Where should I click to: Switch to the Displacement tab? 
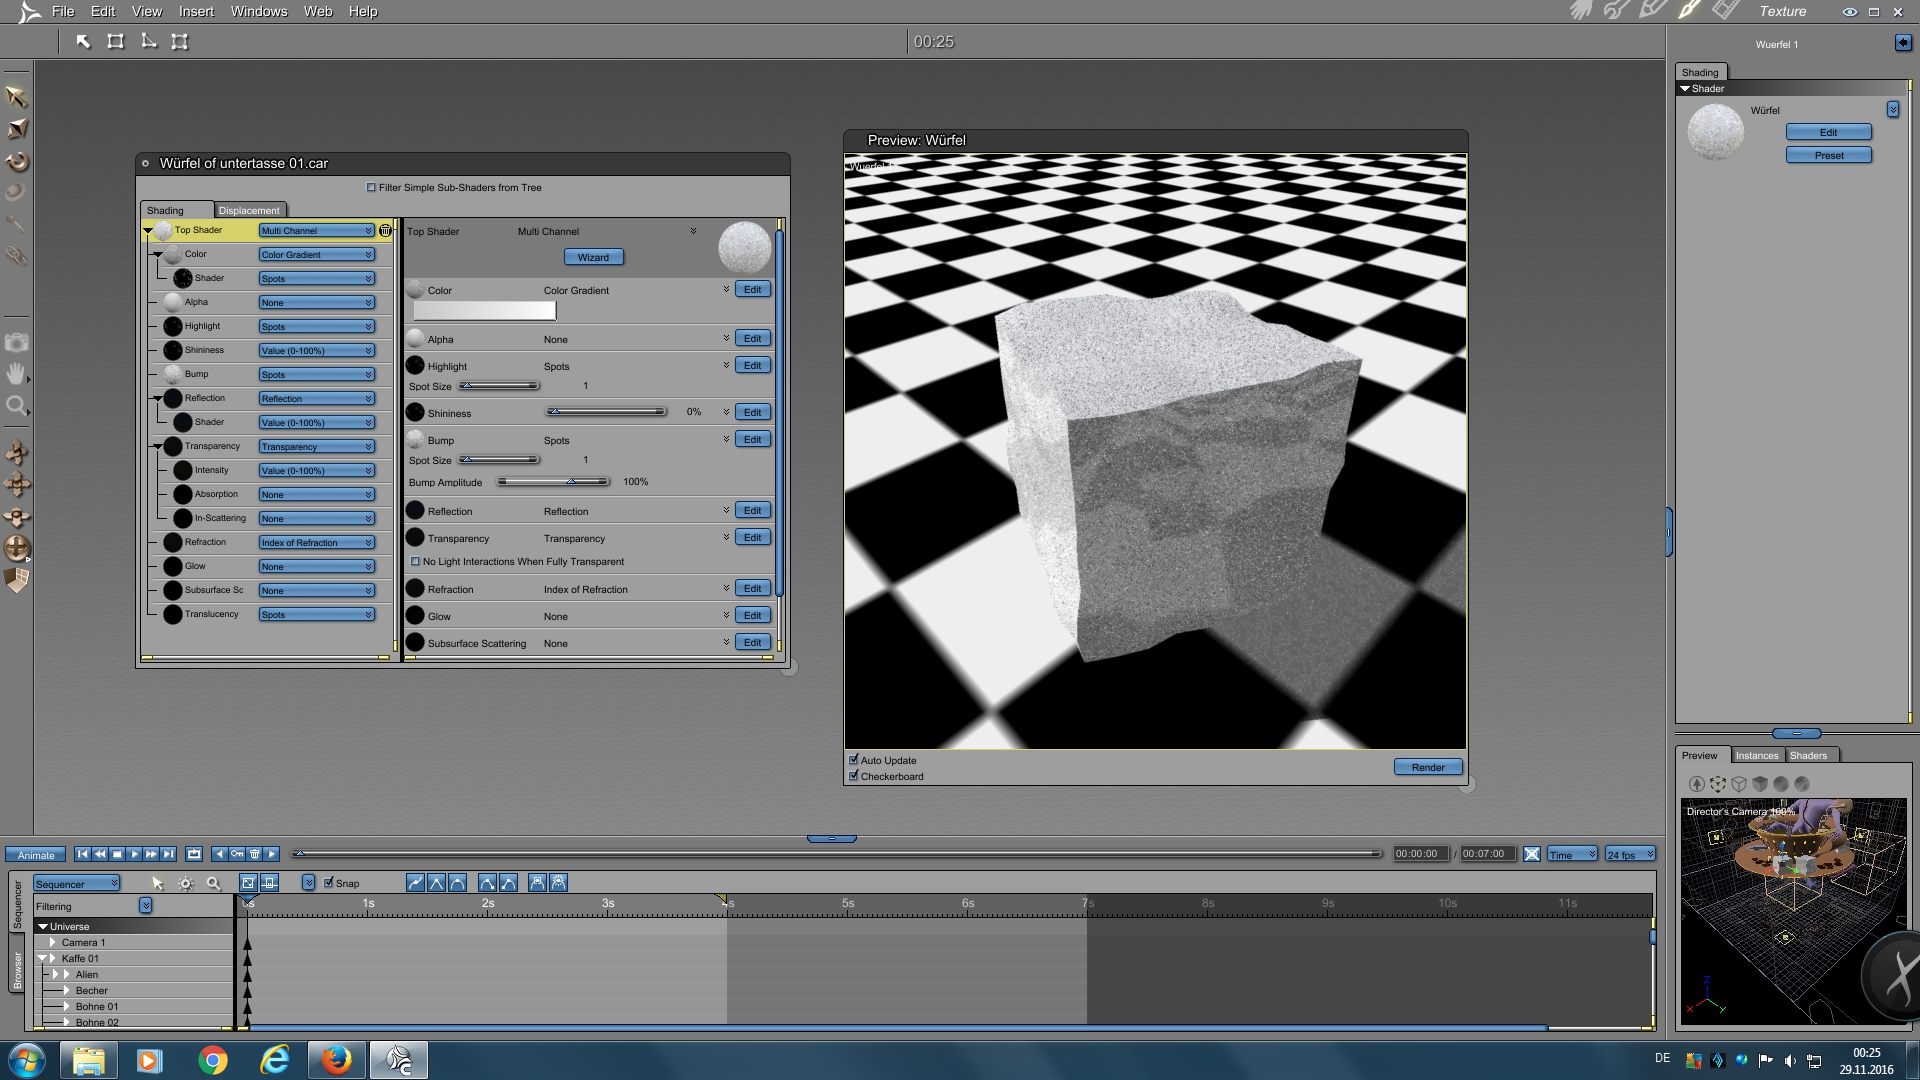pyautogui.click(x=249, y=210)
